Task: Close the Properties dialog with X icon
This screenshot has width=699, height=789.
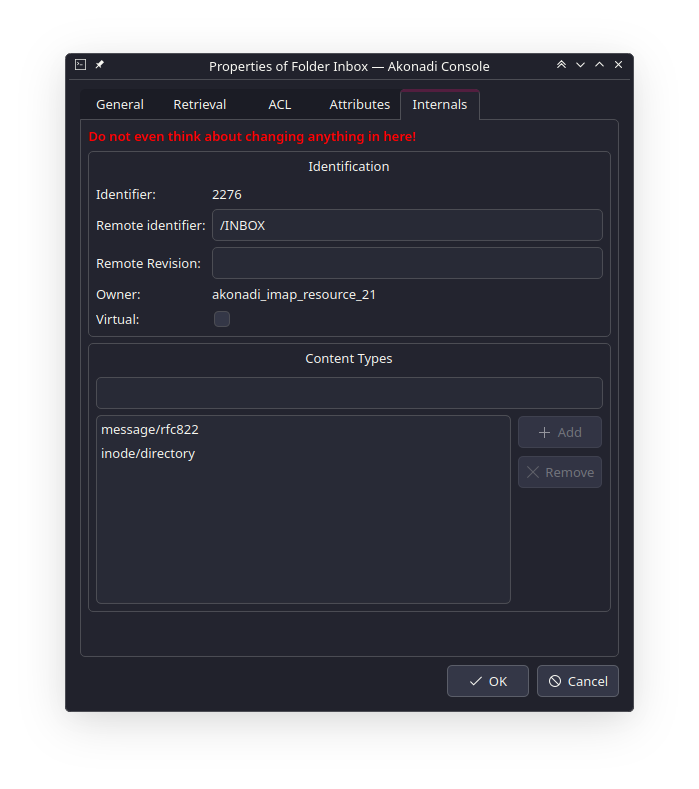Action: (x=618, y=64)
